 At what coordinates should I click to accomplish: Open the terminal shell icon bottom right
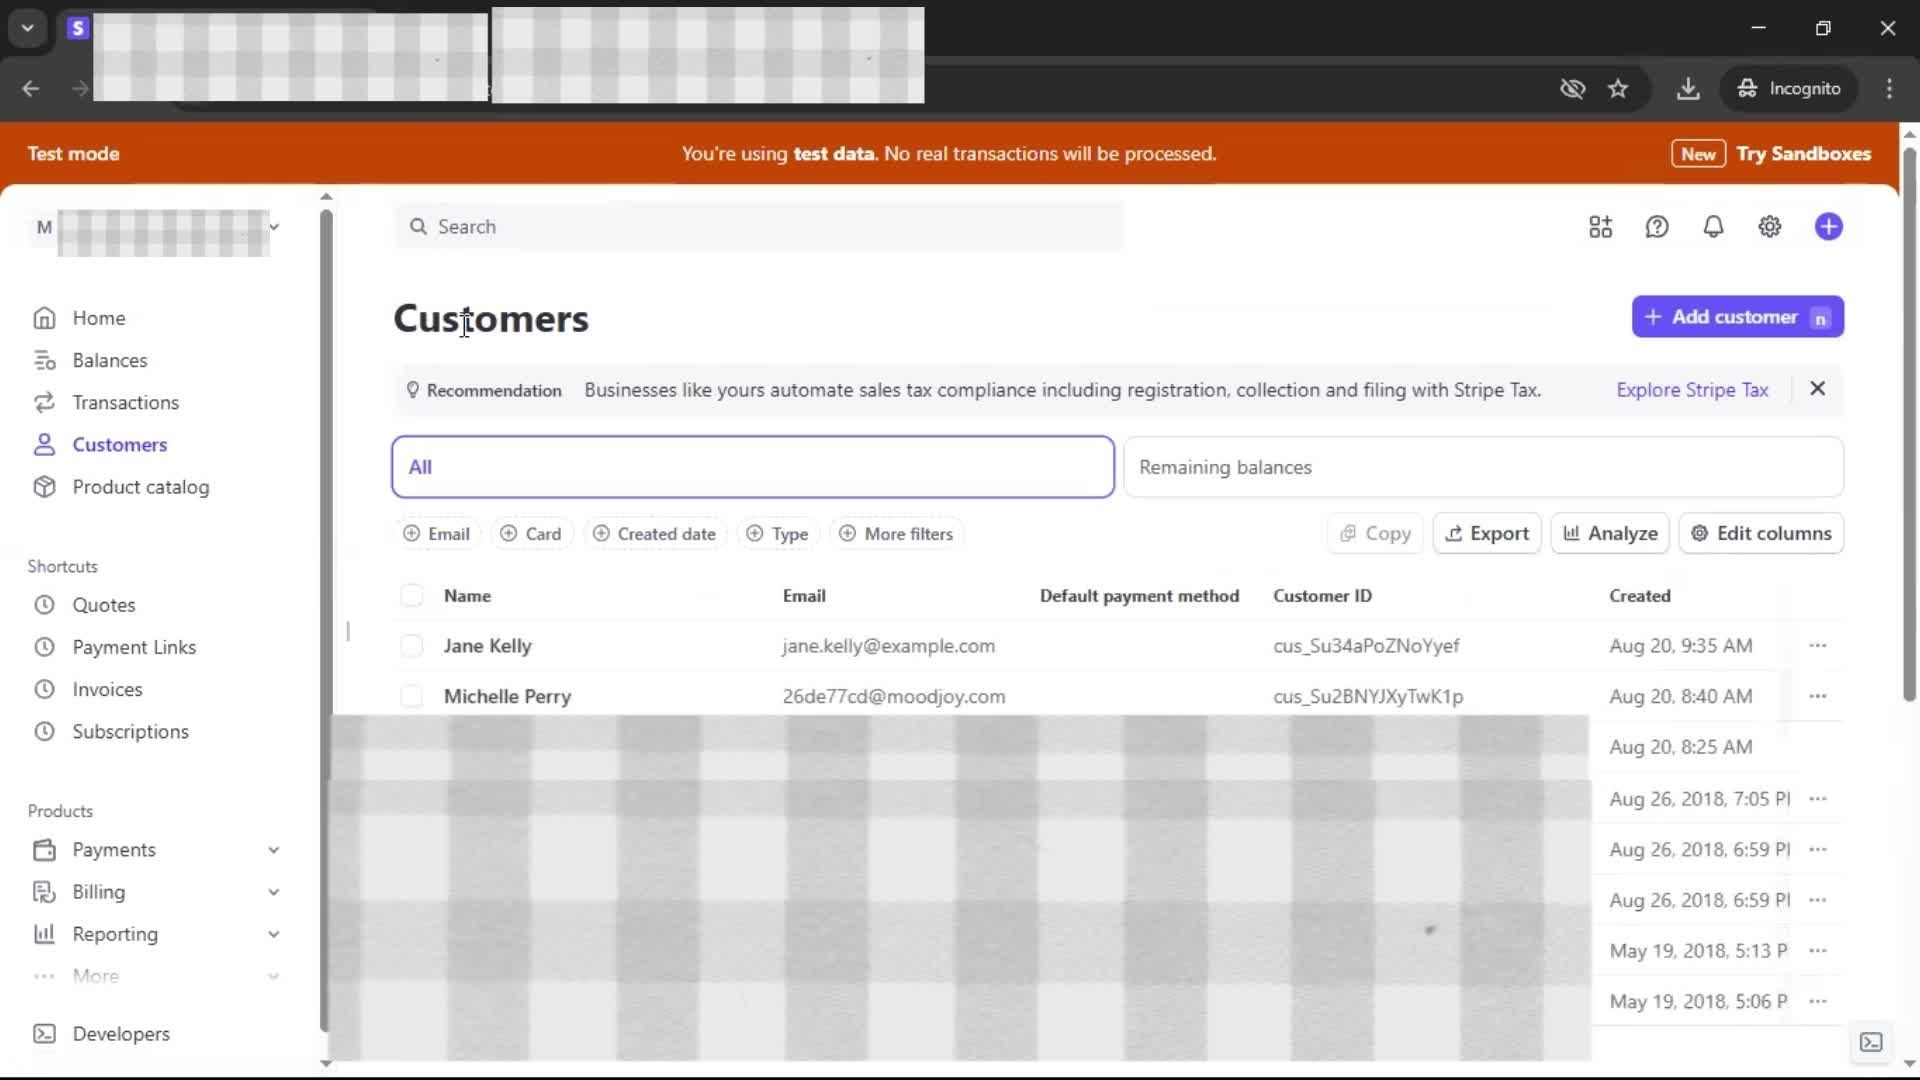coord(1870,1042)
